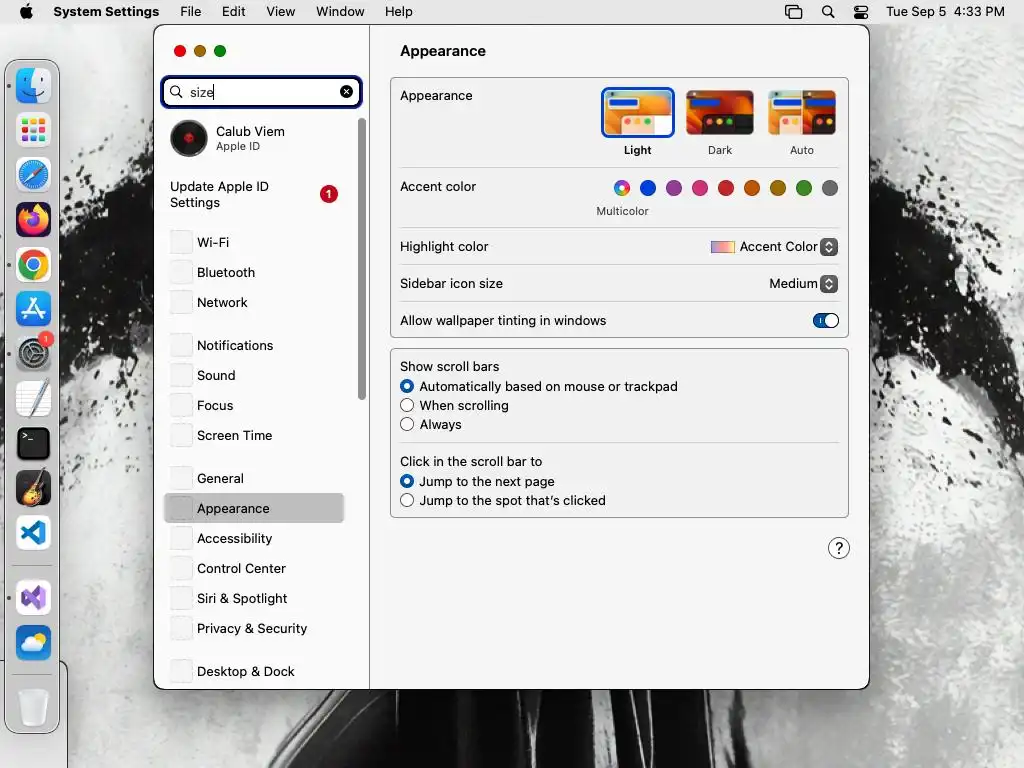Open Finder from the Dock
The height and width of the screenshot is (768, 1024).
click(33, 85)
